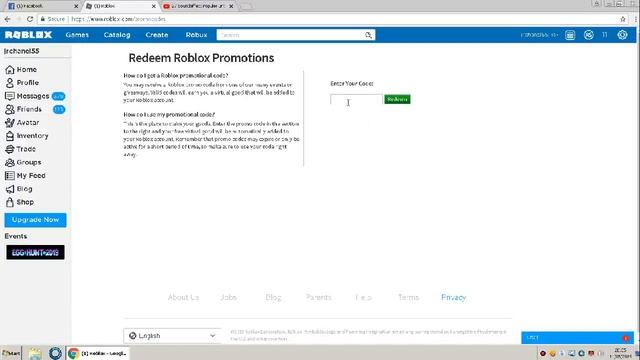
Task: Open the About Us footer link
Action: tap(183, 298)
